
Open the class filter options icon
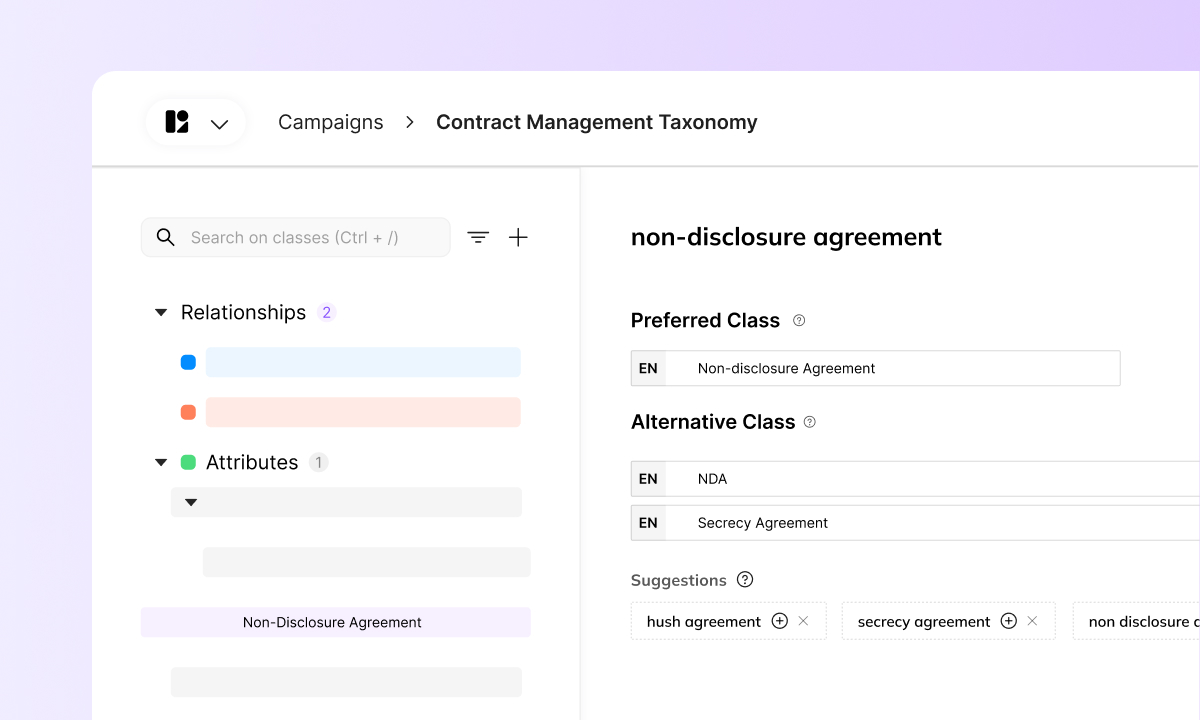[479, 237]
